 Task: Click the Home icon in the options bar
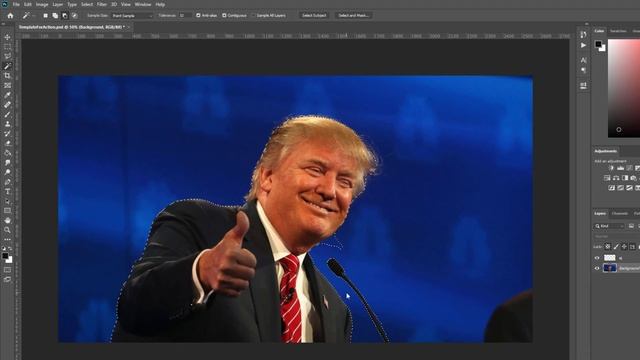coord(10,16)
